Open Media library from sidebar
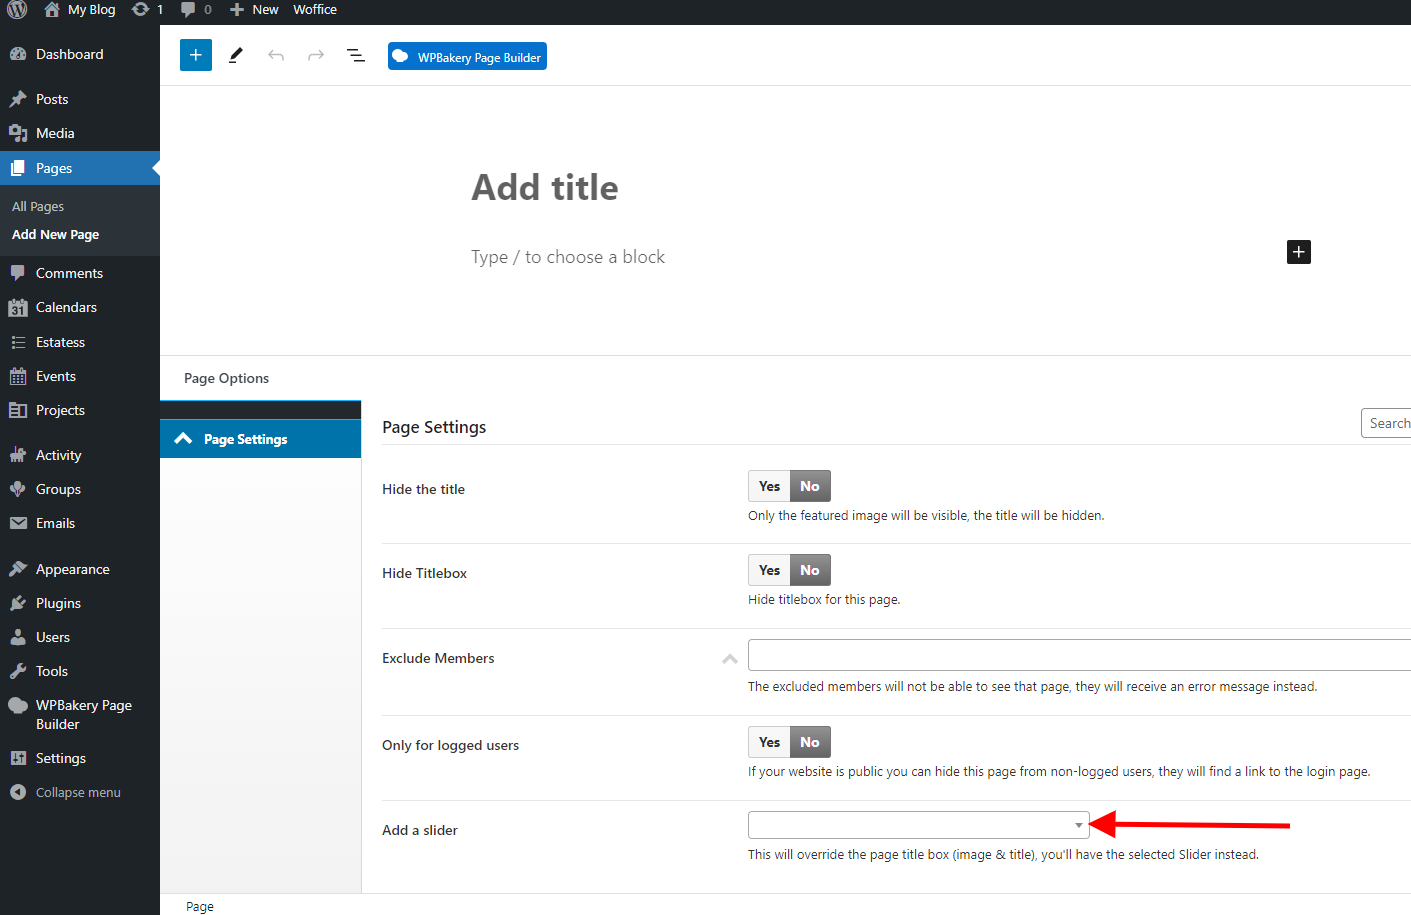 pyautogui.click(x=57, y=133)
